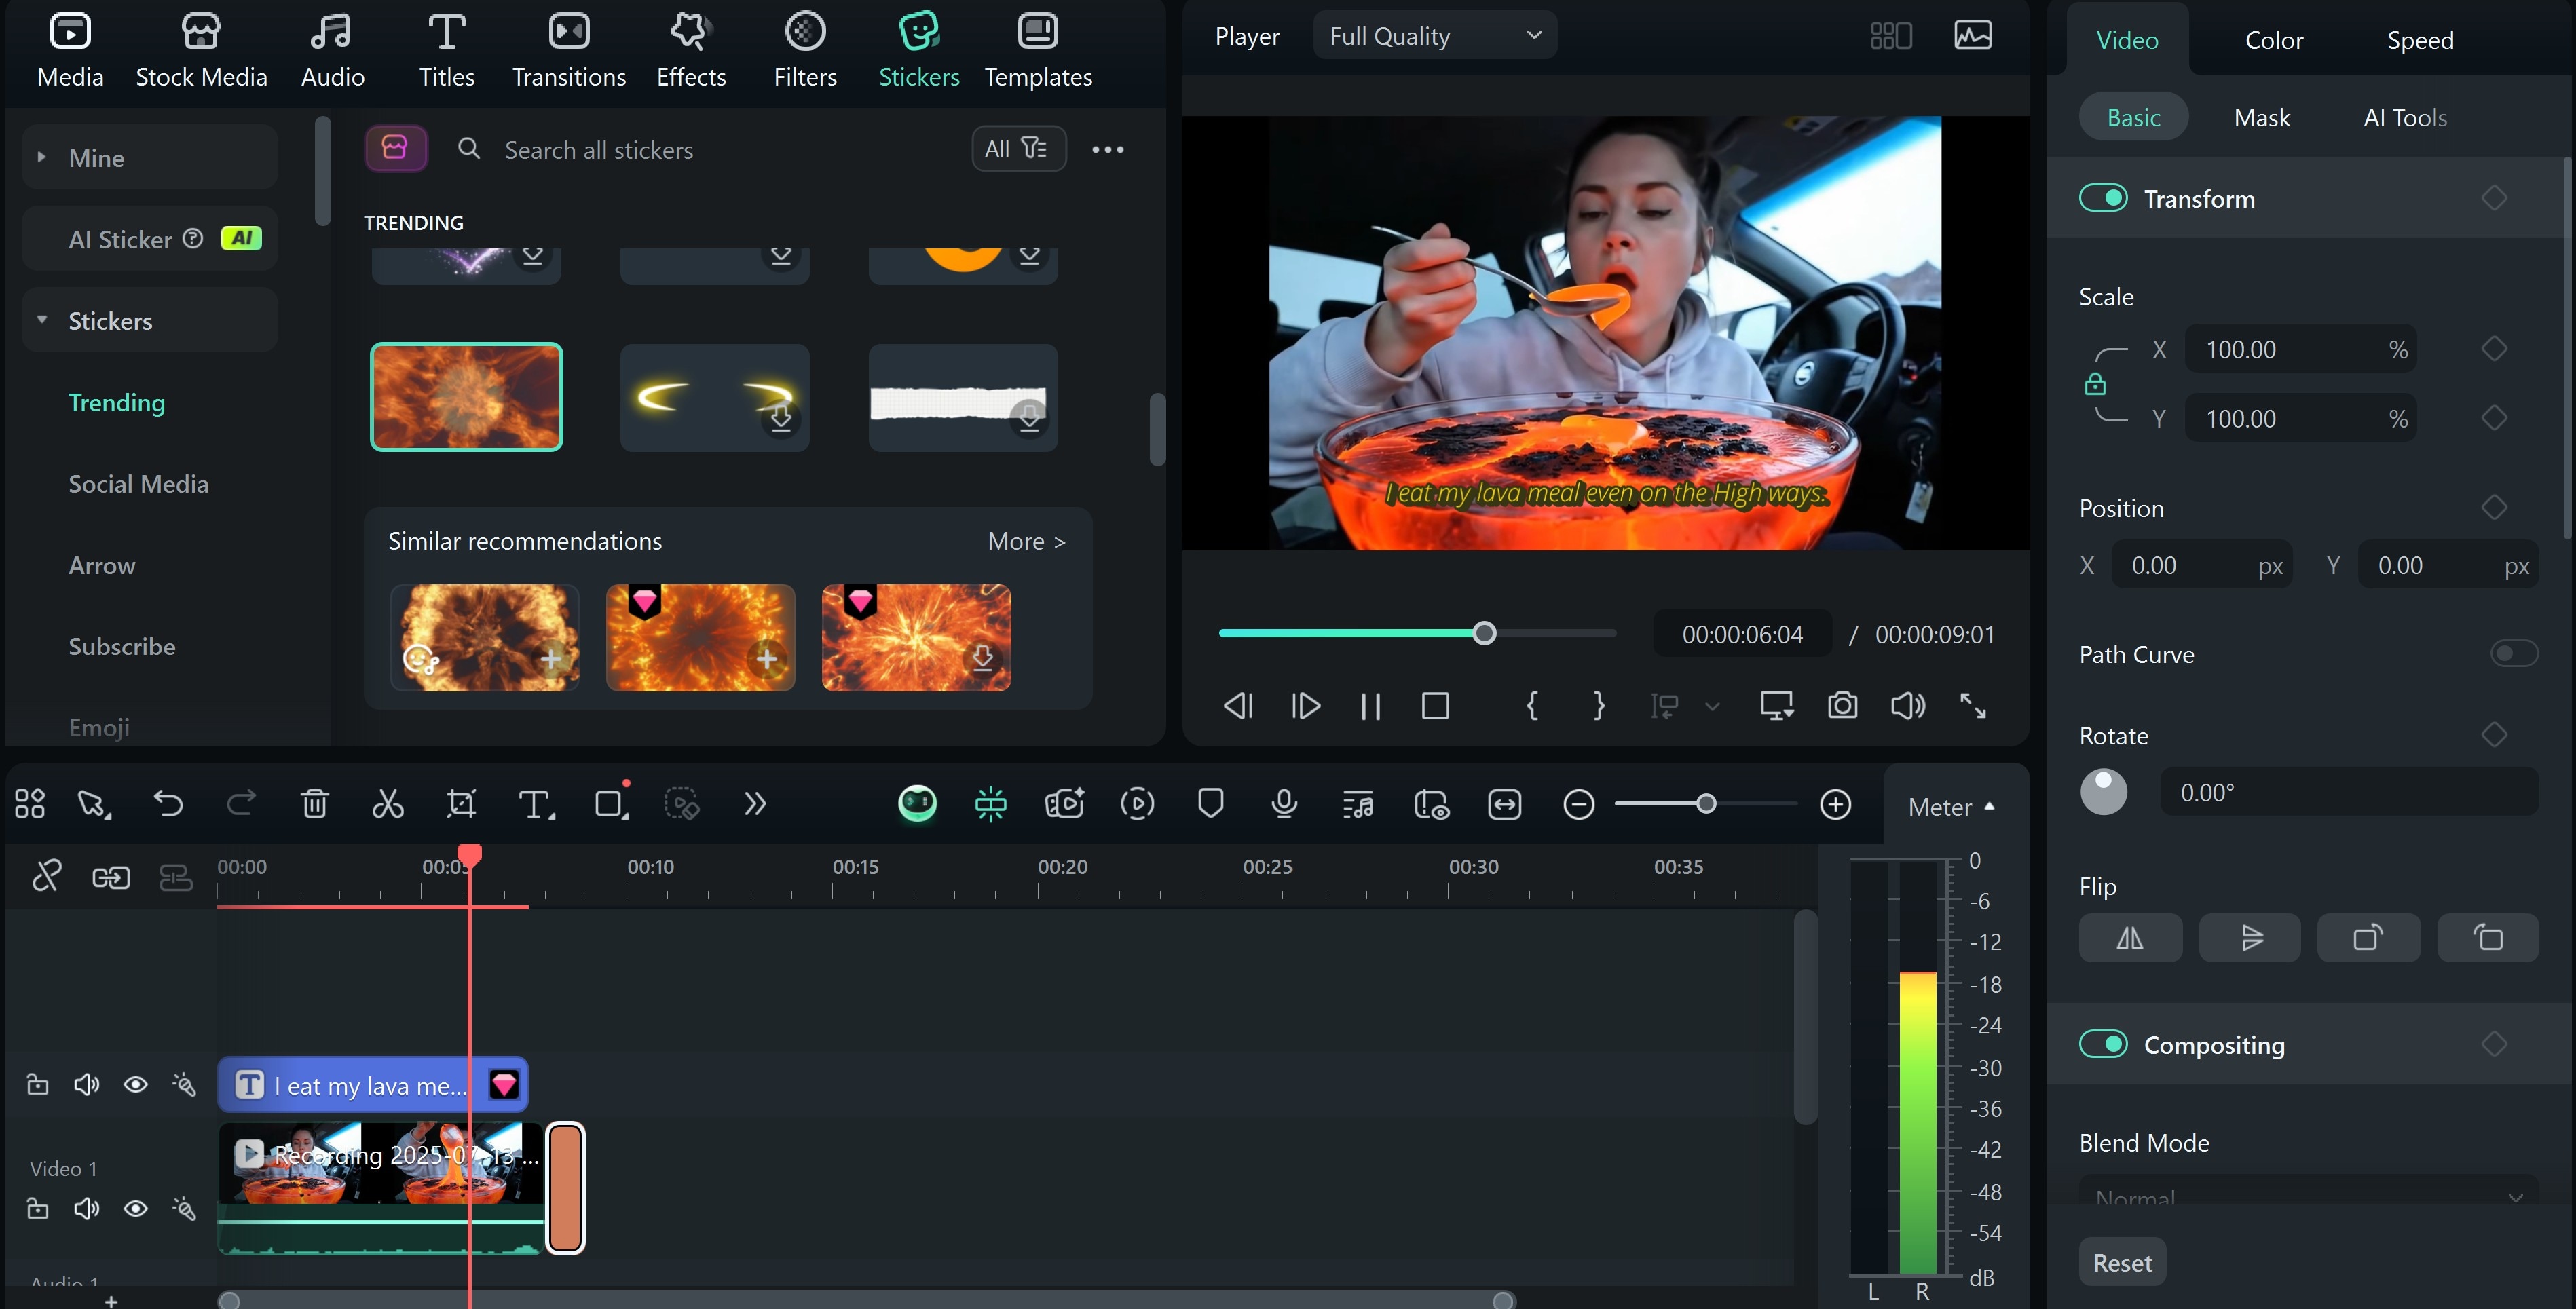Click the playback progress slider handle

pos(1484,633)
